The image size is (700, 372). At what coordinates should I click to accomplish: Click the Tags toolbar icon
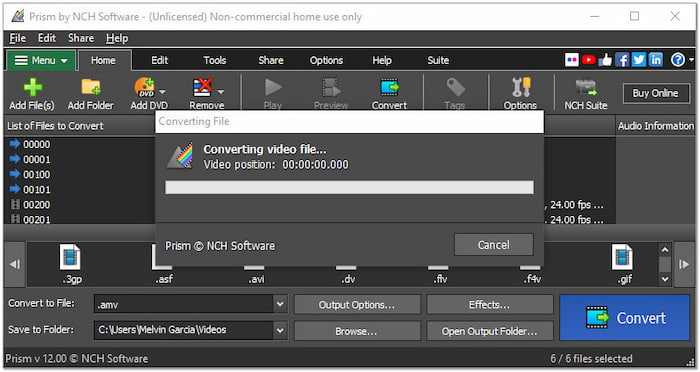click(x=455, y=87)
